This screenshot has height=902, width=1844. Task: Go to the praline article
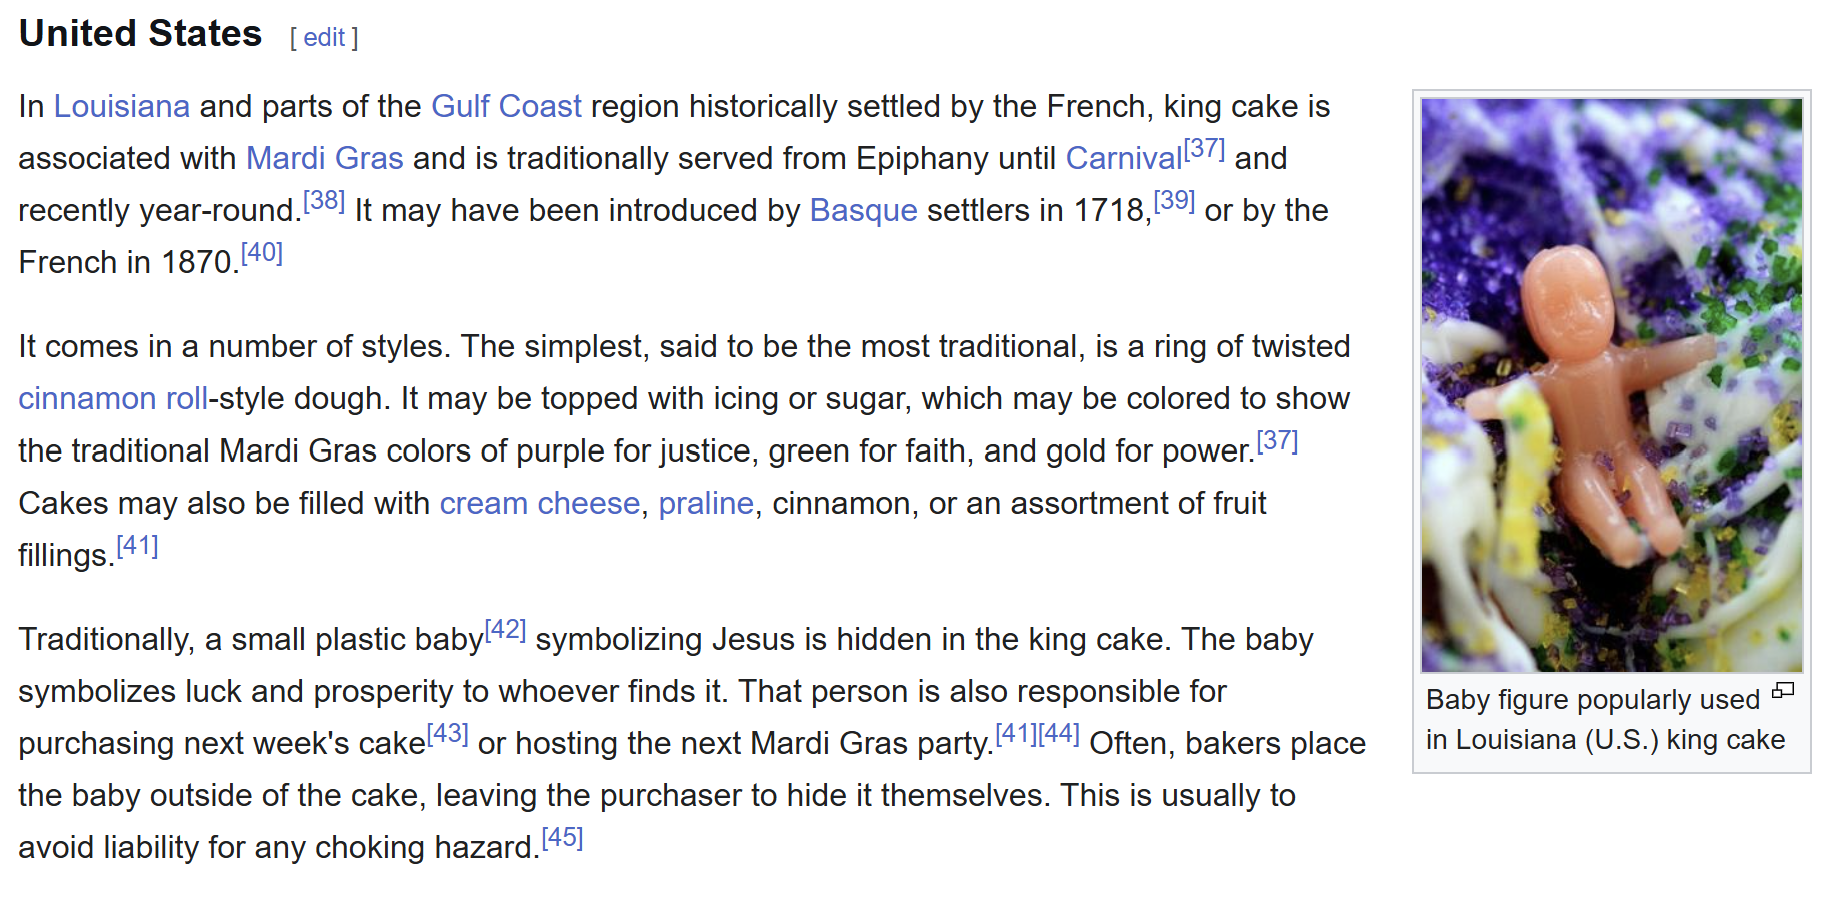[x=705, y=503]
